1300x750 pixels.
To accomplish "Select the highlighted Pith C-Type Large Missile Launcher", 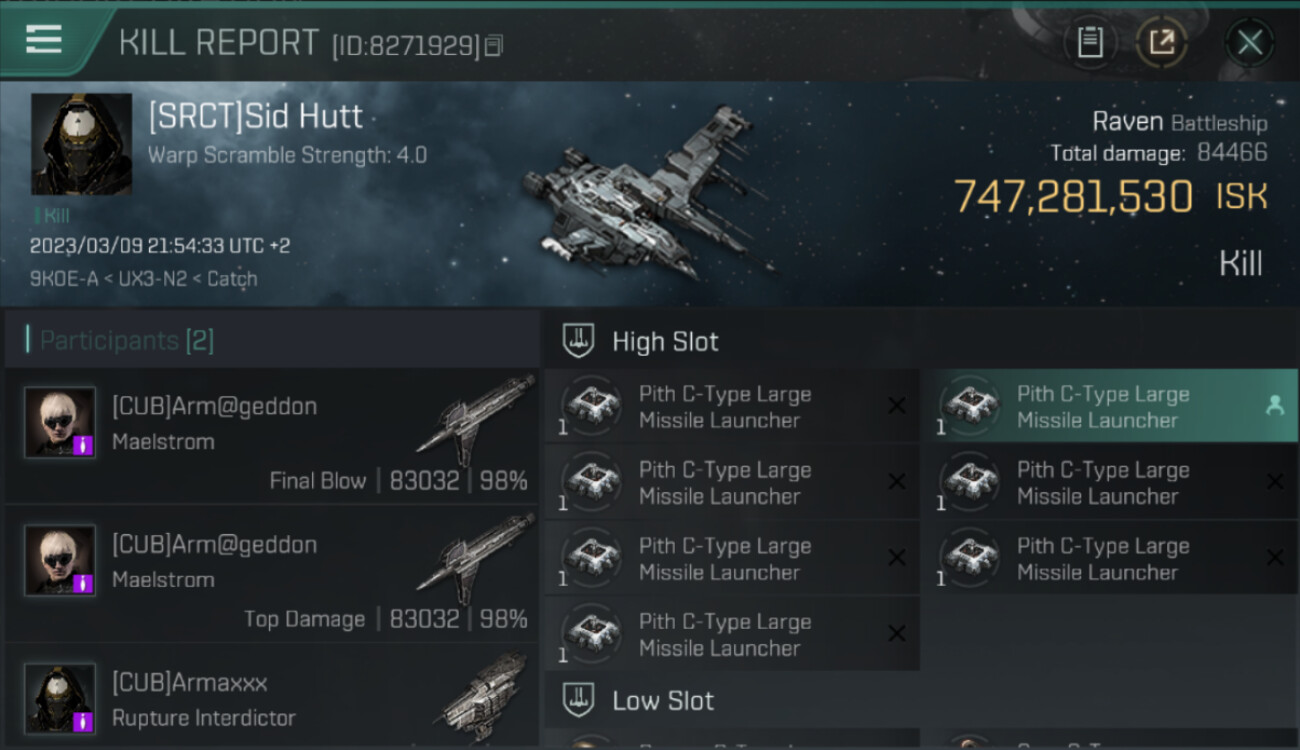I will pyautogui.click(x=1100, y=407).
